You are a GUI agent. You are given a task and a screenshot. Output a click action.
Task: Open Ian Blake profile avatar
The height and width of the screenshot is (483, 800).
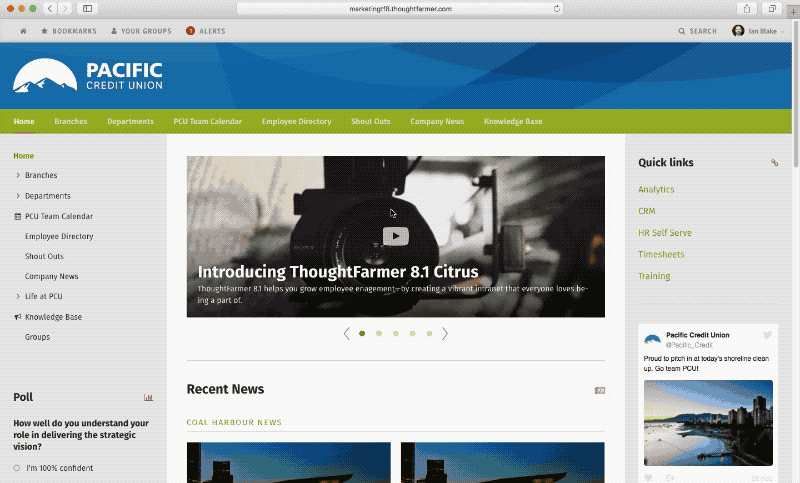[738, 31]
